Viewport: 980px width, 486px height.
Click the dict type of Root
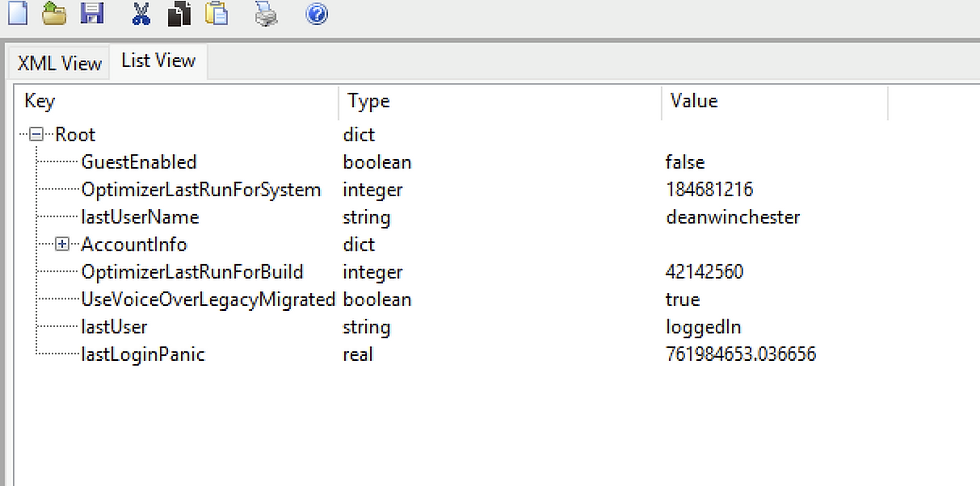click(359, 134)
